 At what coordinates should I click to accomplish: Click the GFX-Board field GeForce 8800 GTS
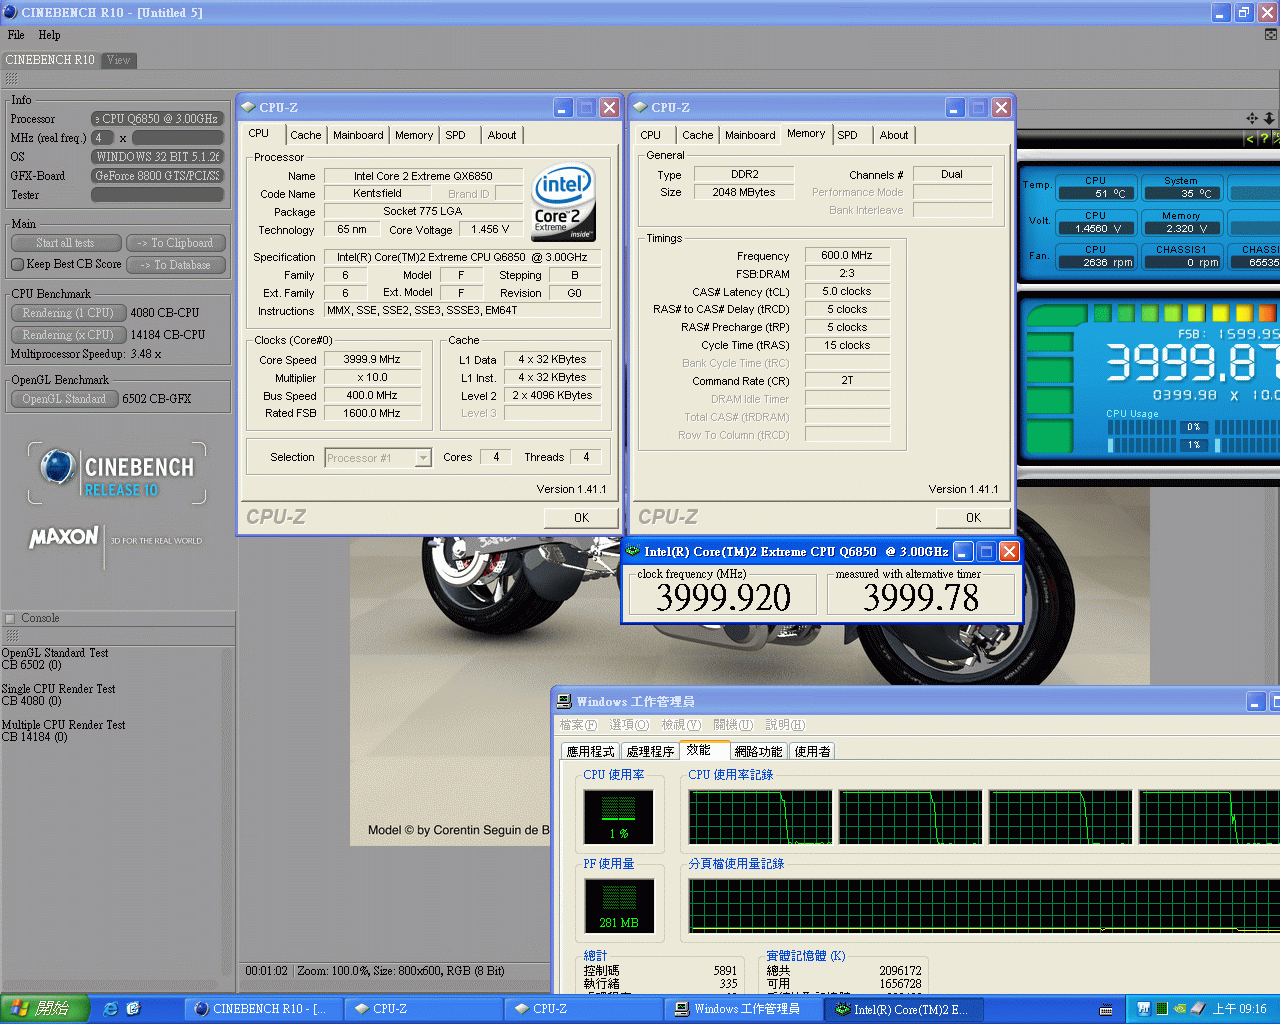click(157, 176)
